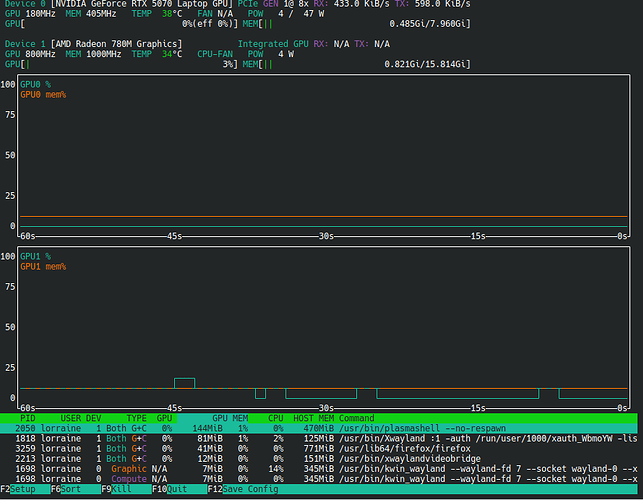Click the GPU0 45s timeline marker
The image size is (643, 500).
click(174, 236)
